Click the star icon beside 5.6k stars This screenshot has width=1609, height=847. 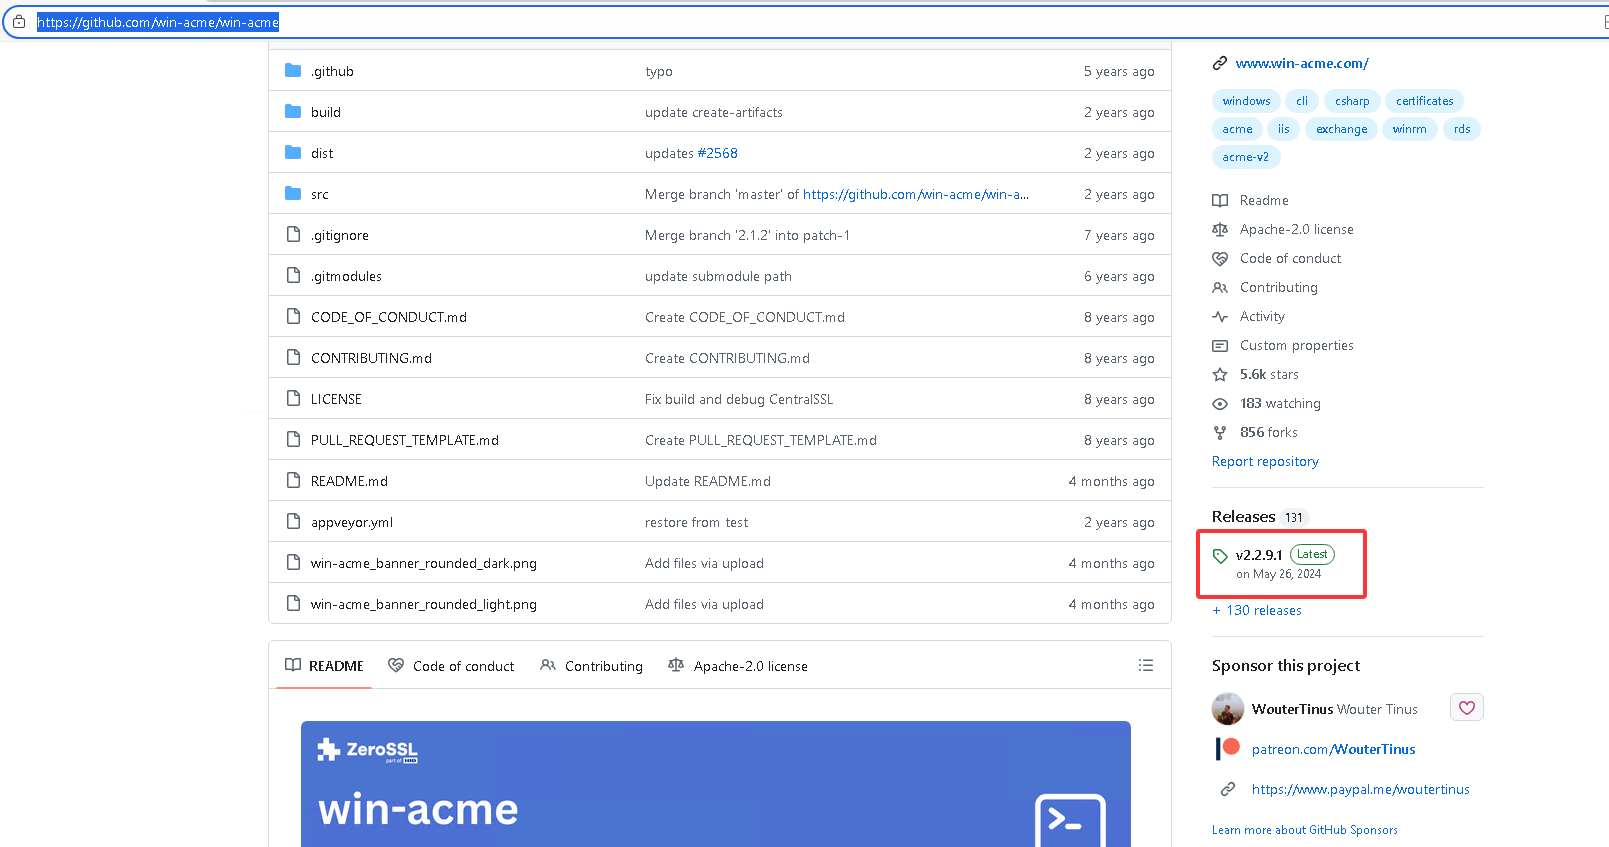(x=1220, y=374)
